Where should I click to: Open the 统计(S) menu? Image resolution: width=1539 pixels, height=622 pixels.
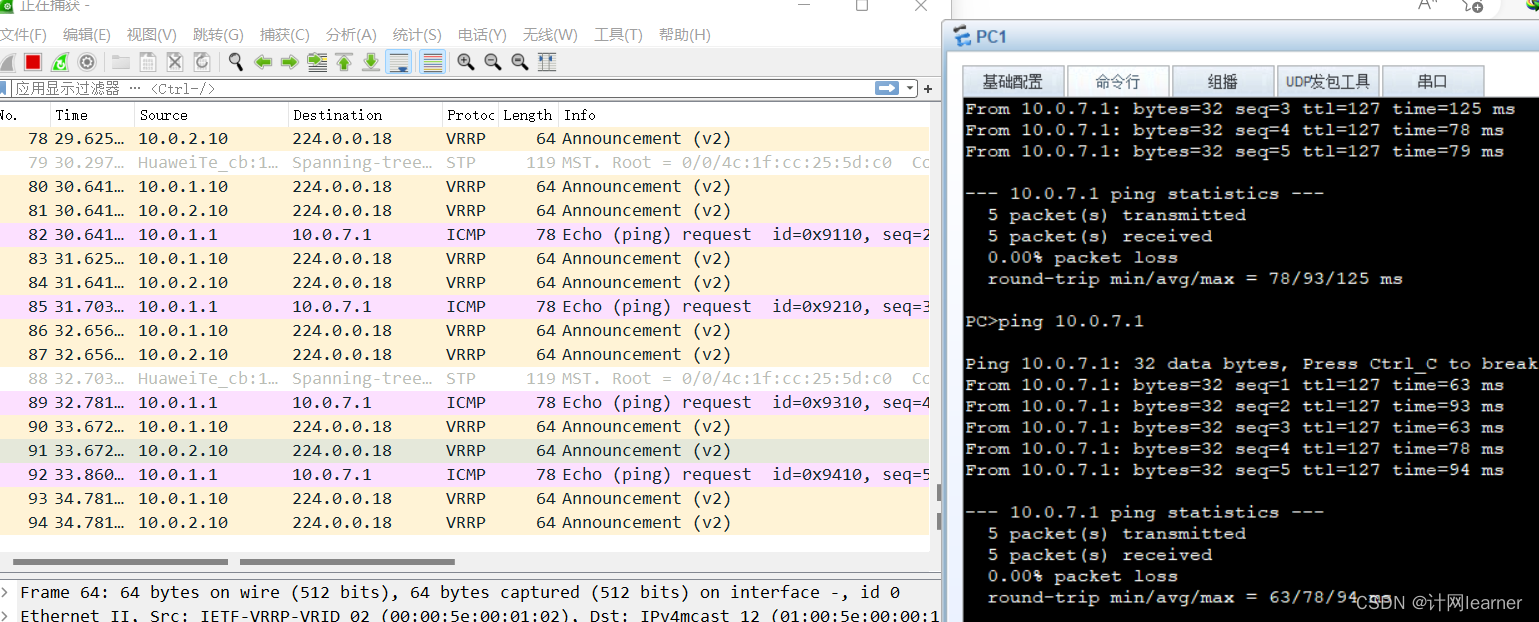point(418,35)
